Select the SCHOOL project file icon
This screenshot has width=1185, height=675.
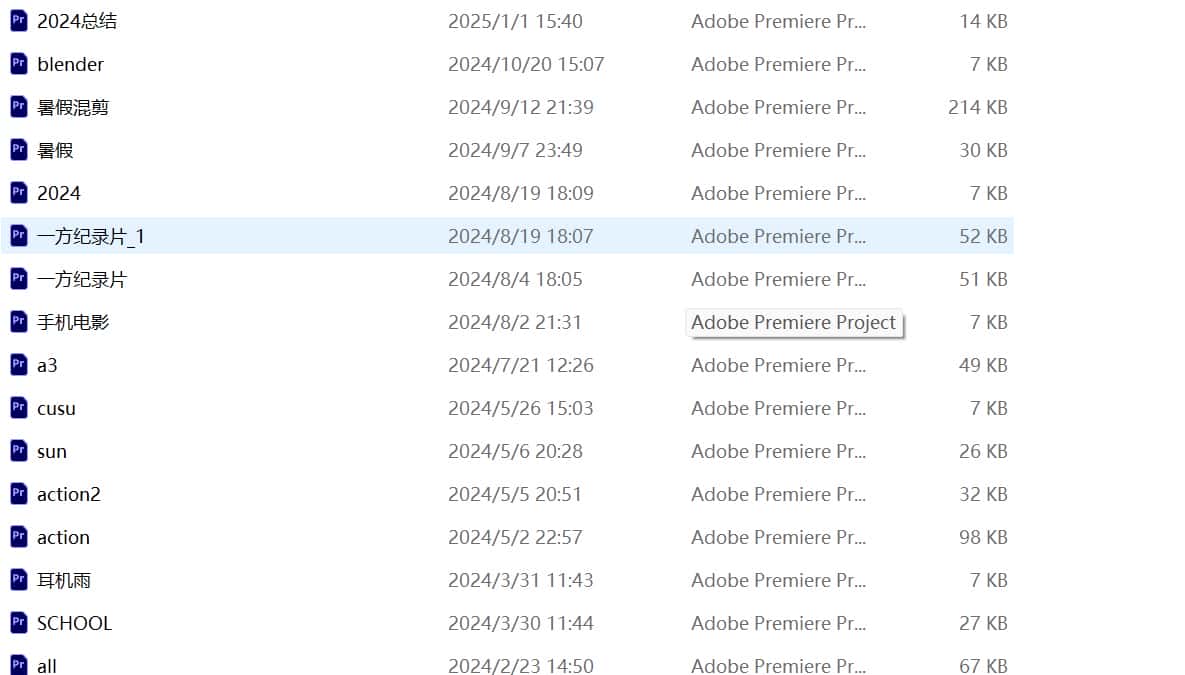pyautogui.click(x=19, y=623)
